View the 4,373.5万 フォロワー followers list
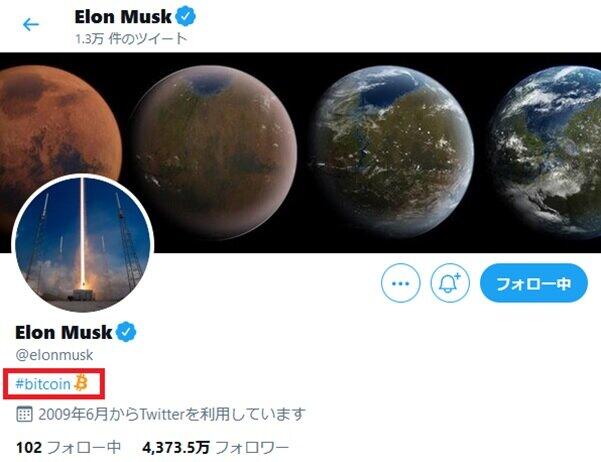This screenshot has width=601, height=462. coord(215,447)
